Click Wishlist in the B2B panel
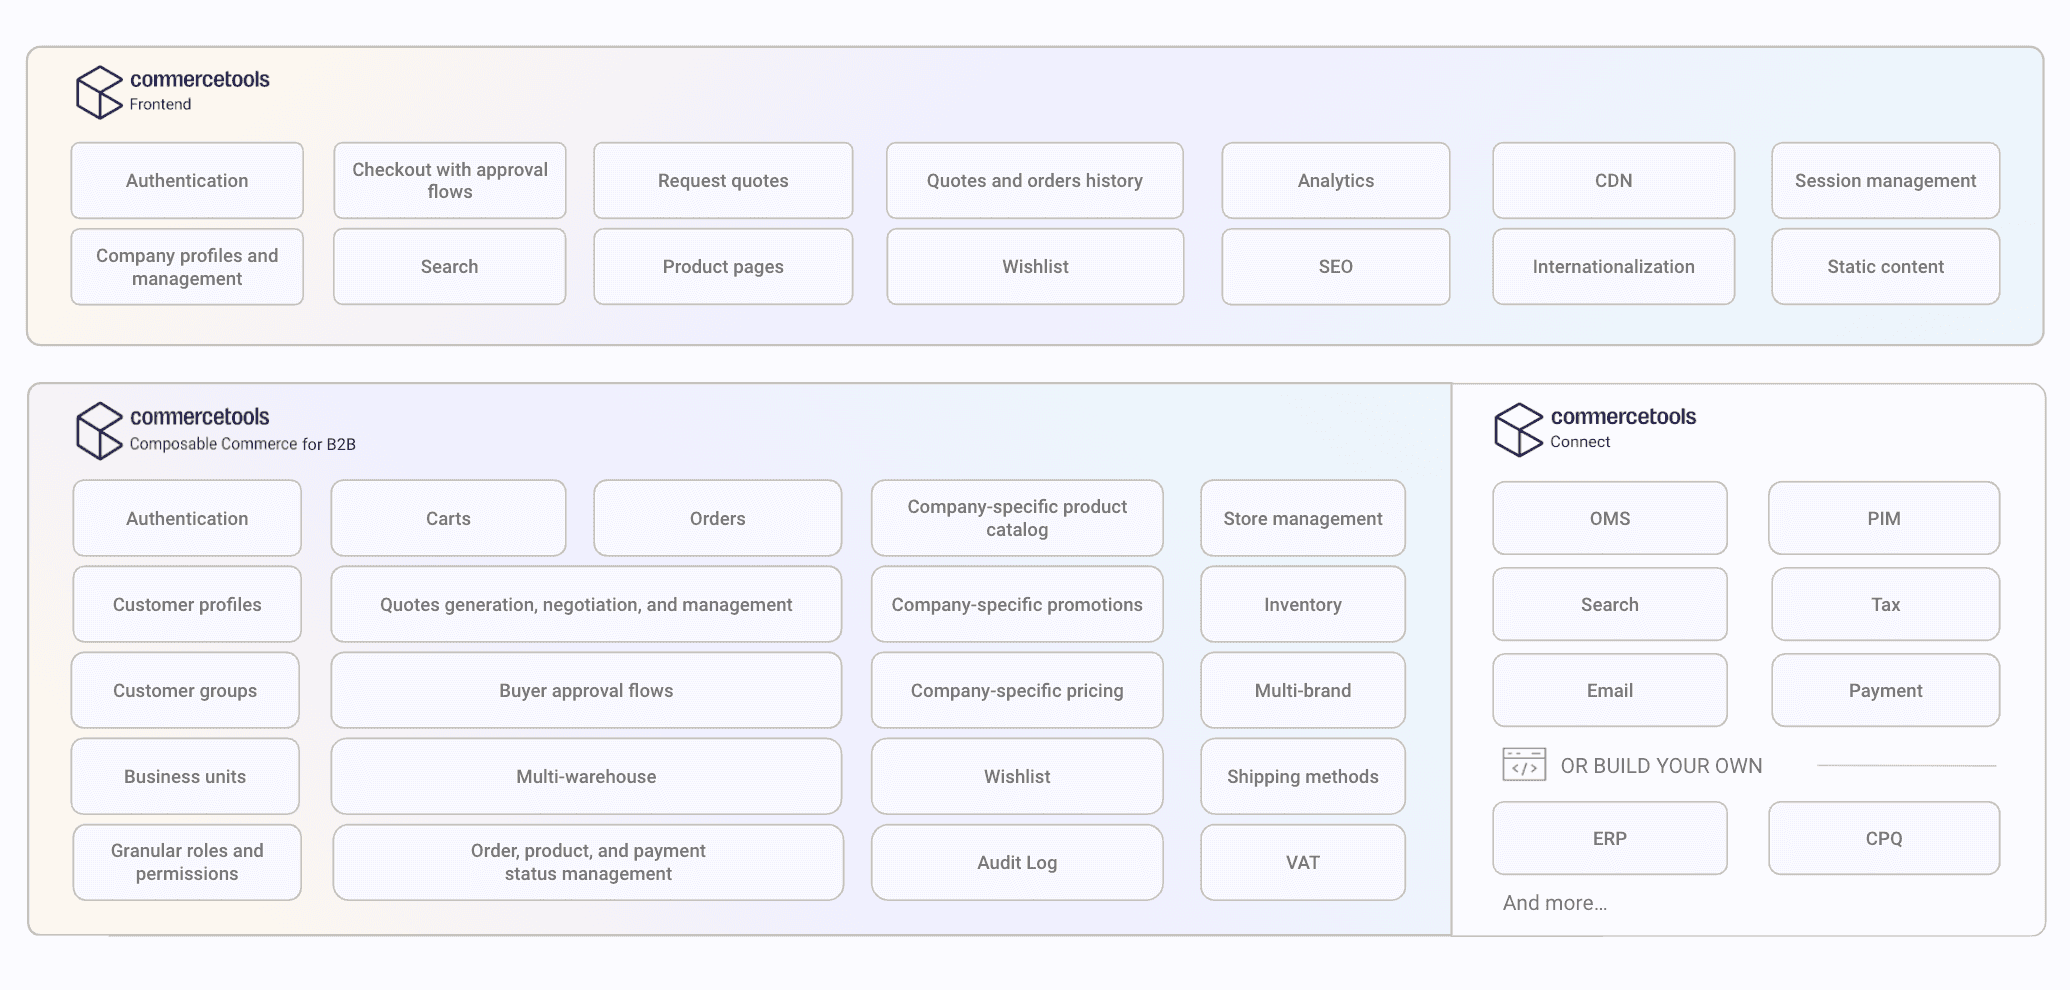2070x990 pixels. (x=1017, y=776)
